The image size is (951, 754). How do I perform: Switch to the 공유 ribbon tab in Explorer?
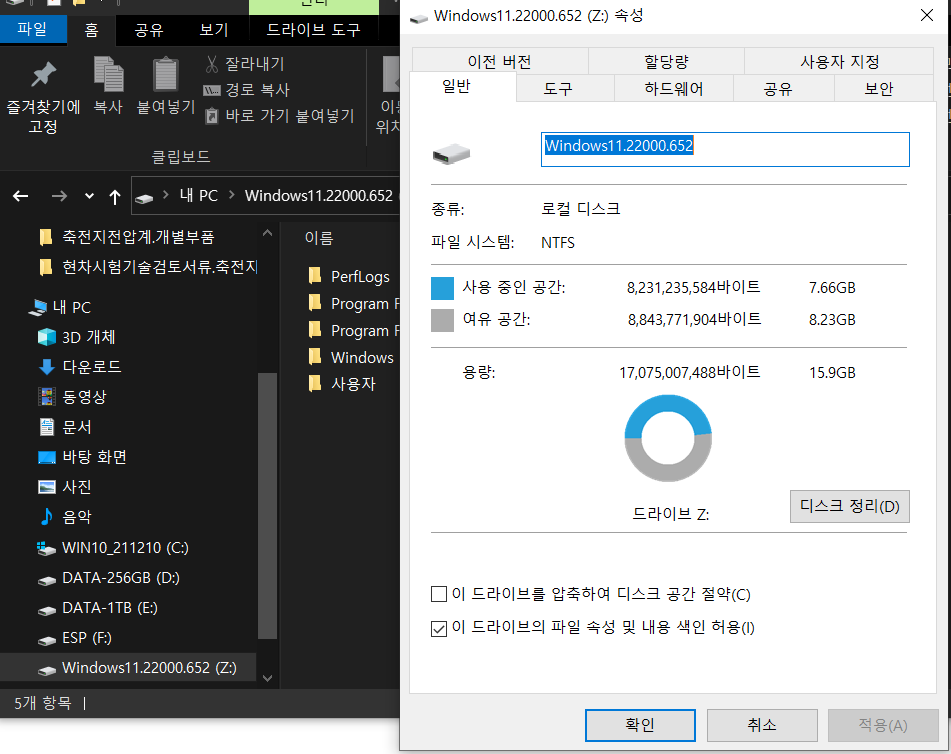149,30
